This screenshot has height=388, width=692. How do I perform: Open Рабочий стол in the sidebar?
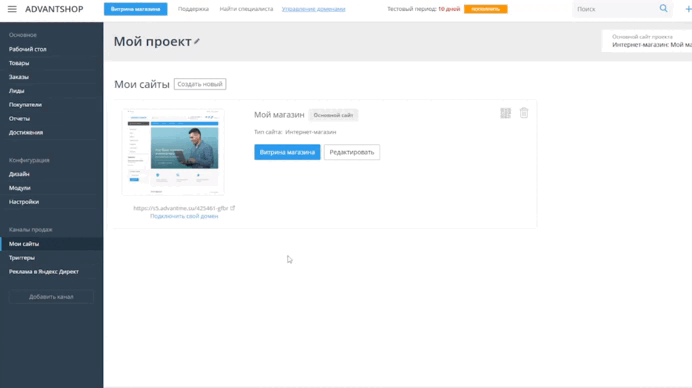[27, 49]
